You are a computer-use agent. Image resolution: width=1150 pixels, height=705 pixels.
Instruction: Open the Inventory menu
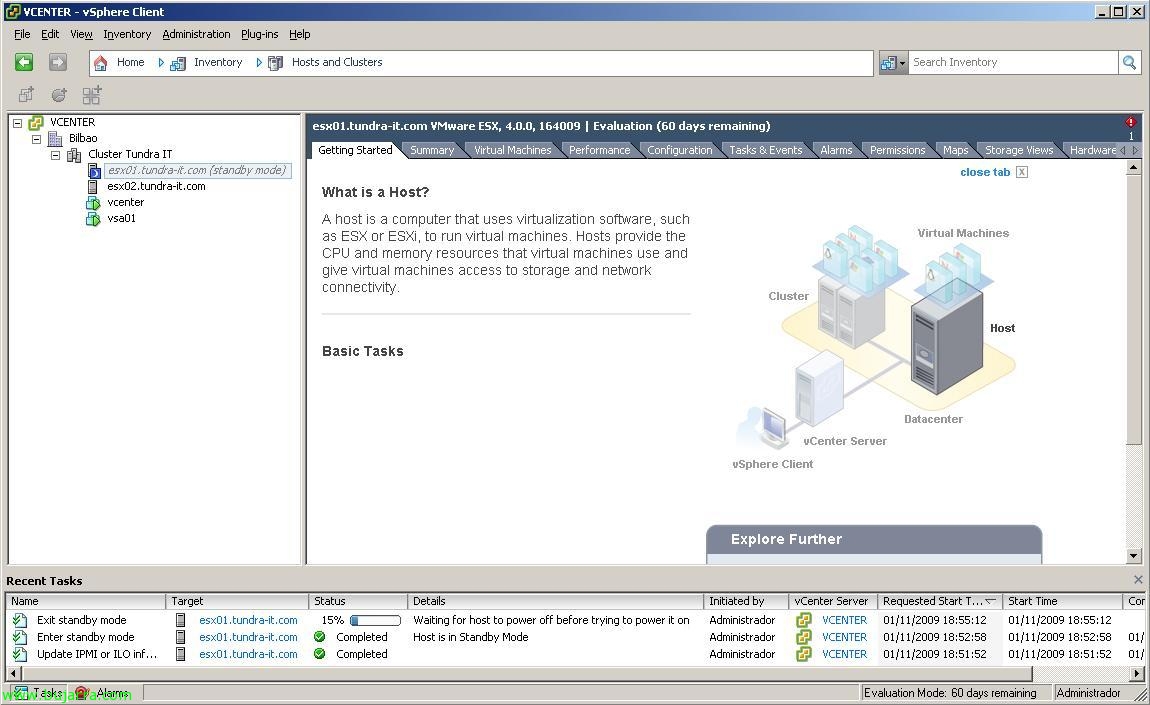click(127, 34)
